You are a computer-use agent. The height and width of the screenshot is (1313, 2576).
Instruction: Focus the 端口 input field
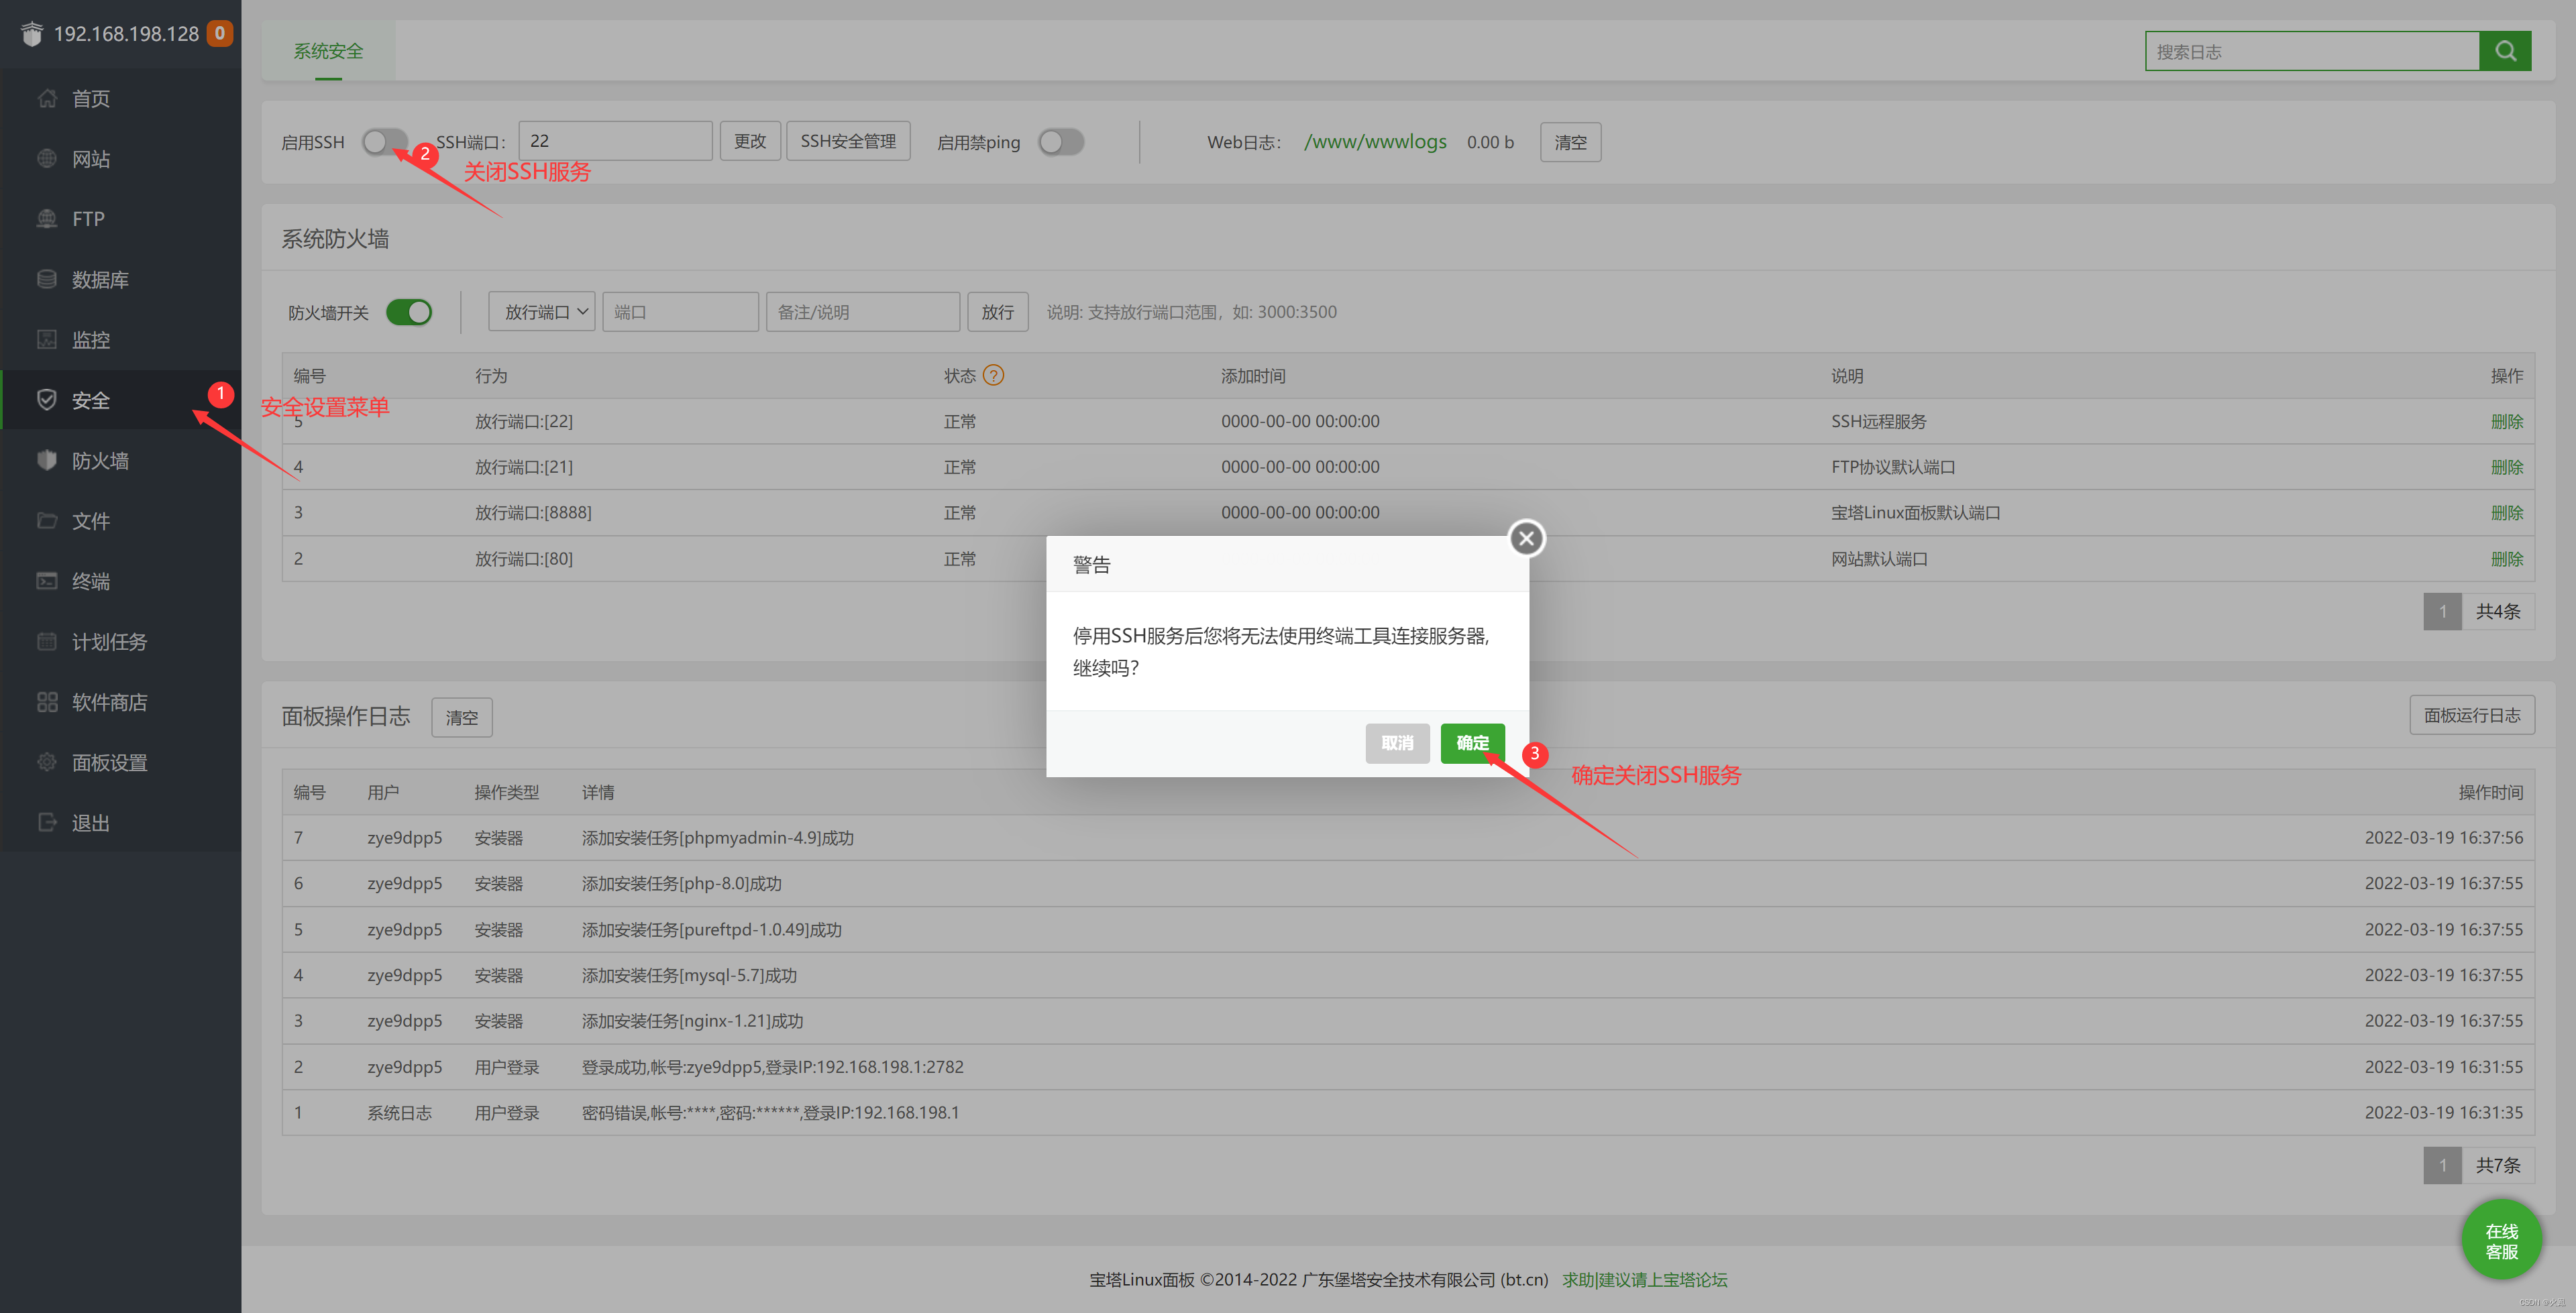pos(680,312)
